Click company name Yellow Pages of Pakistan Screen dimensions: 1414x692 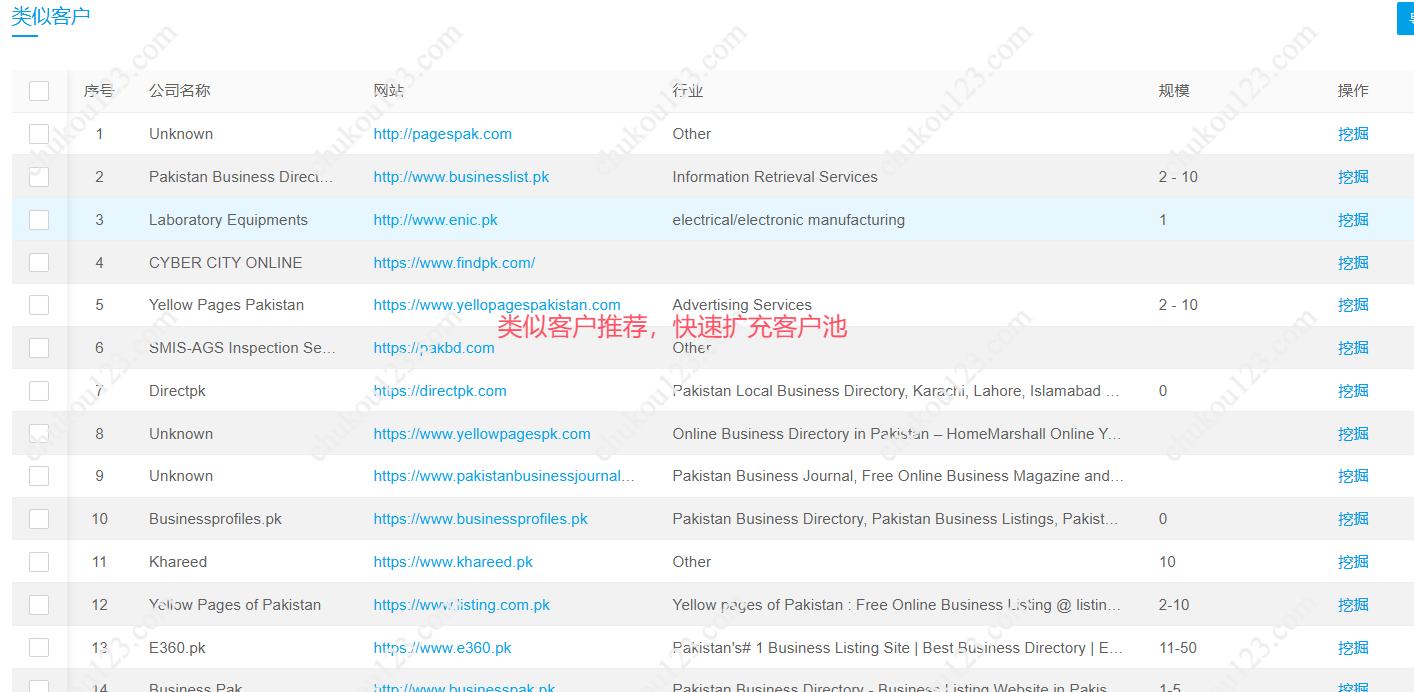coord(235,605)
